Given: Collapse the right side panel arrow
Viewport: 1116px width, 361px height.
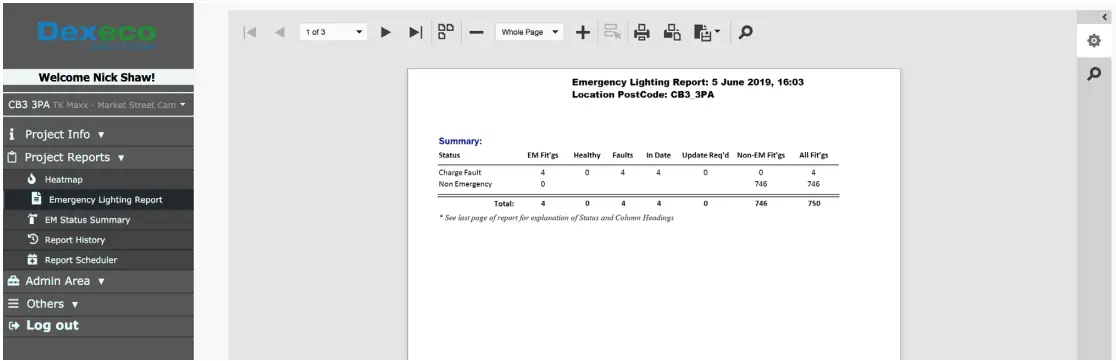Looking at the screenshot, I should [1104, 17].
